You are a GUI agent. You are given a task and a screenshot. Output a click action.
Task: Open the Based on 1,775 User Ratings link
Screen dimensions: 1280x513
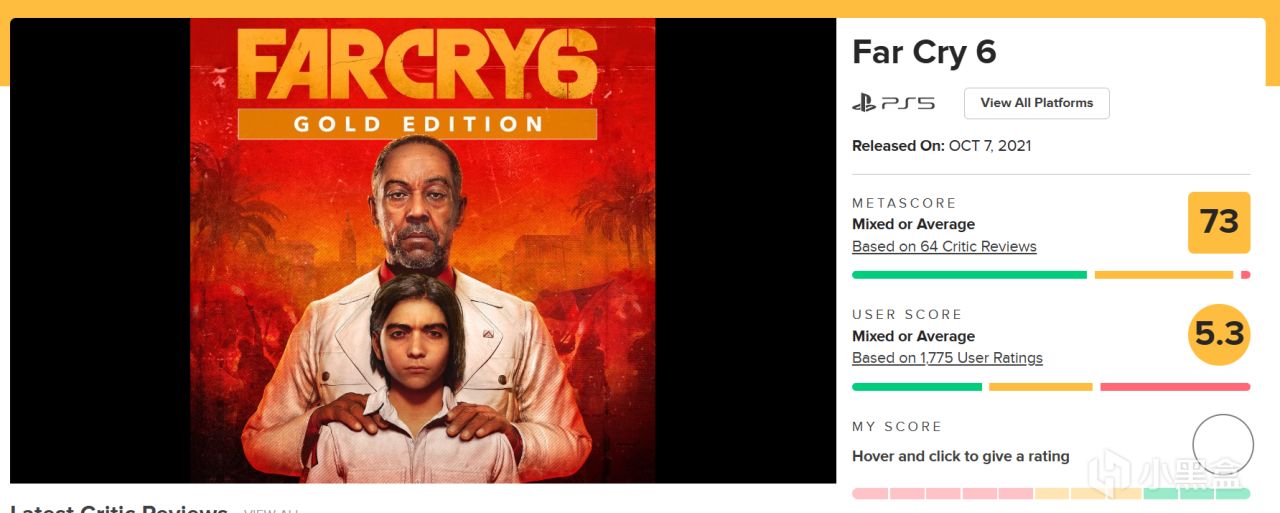pos(947,358)
